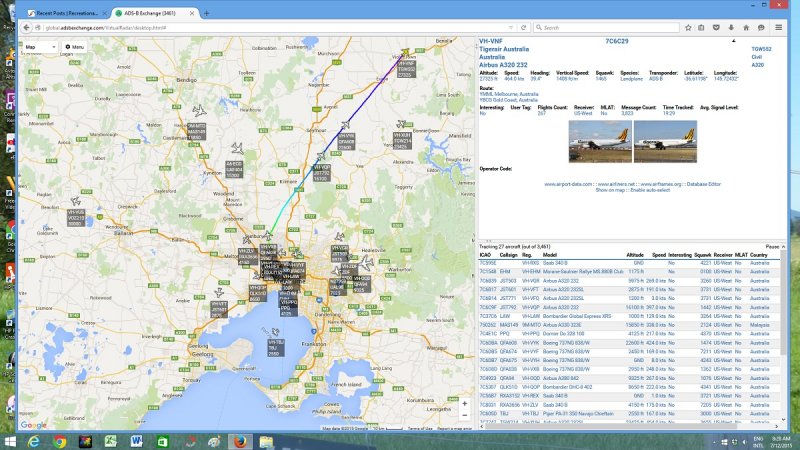The height and width of the screenshot is (450, 800).
Task: Select the VH-TBJ aircraft over the bay
Action: tap(275, 332)
